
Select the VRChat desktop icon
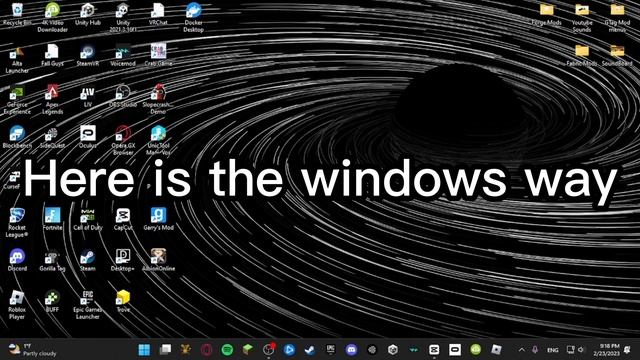tap(158, 14)
